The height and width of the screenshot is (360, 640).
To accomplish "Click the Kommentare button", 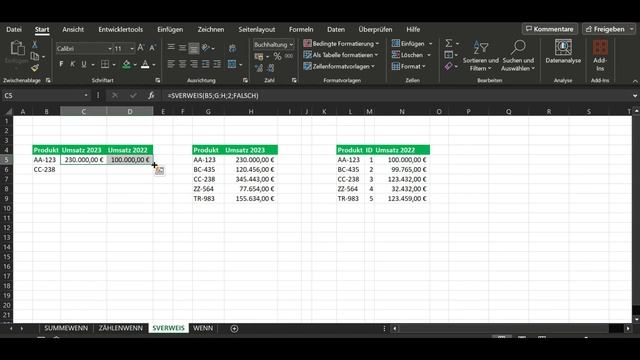I will (x=549, y=29).
